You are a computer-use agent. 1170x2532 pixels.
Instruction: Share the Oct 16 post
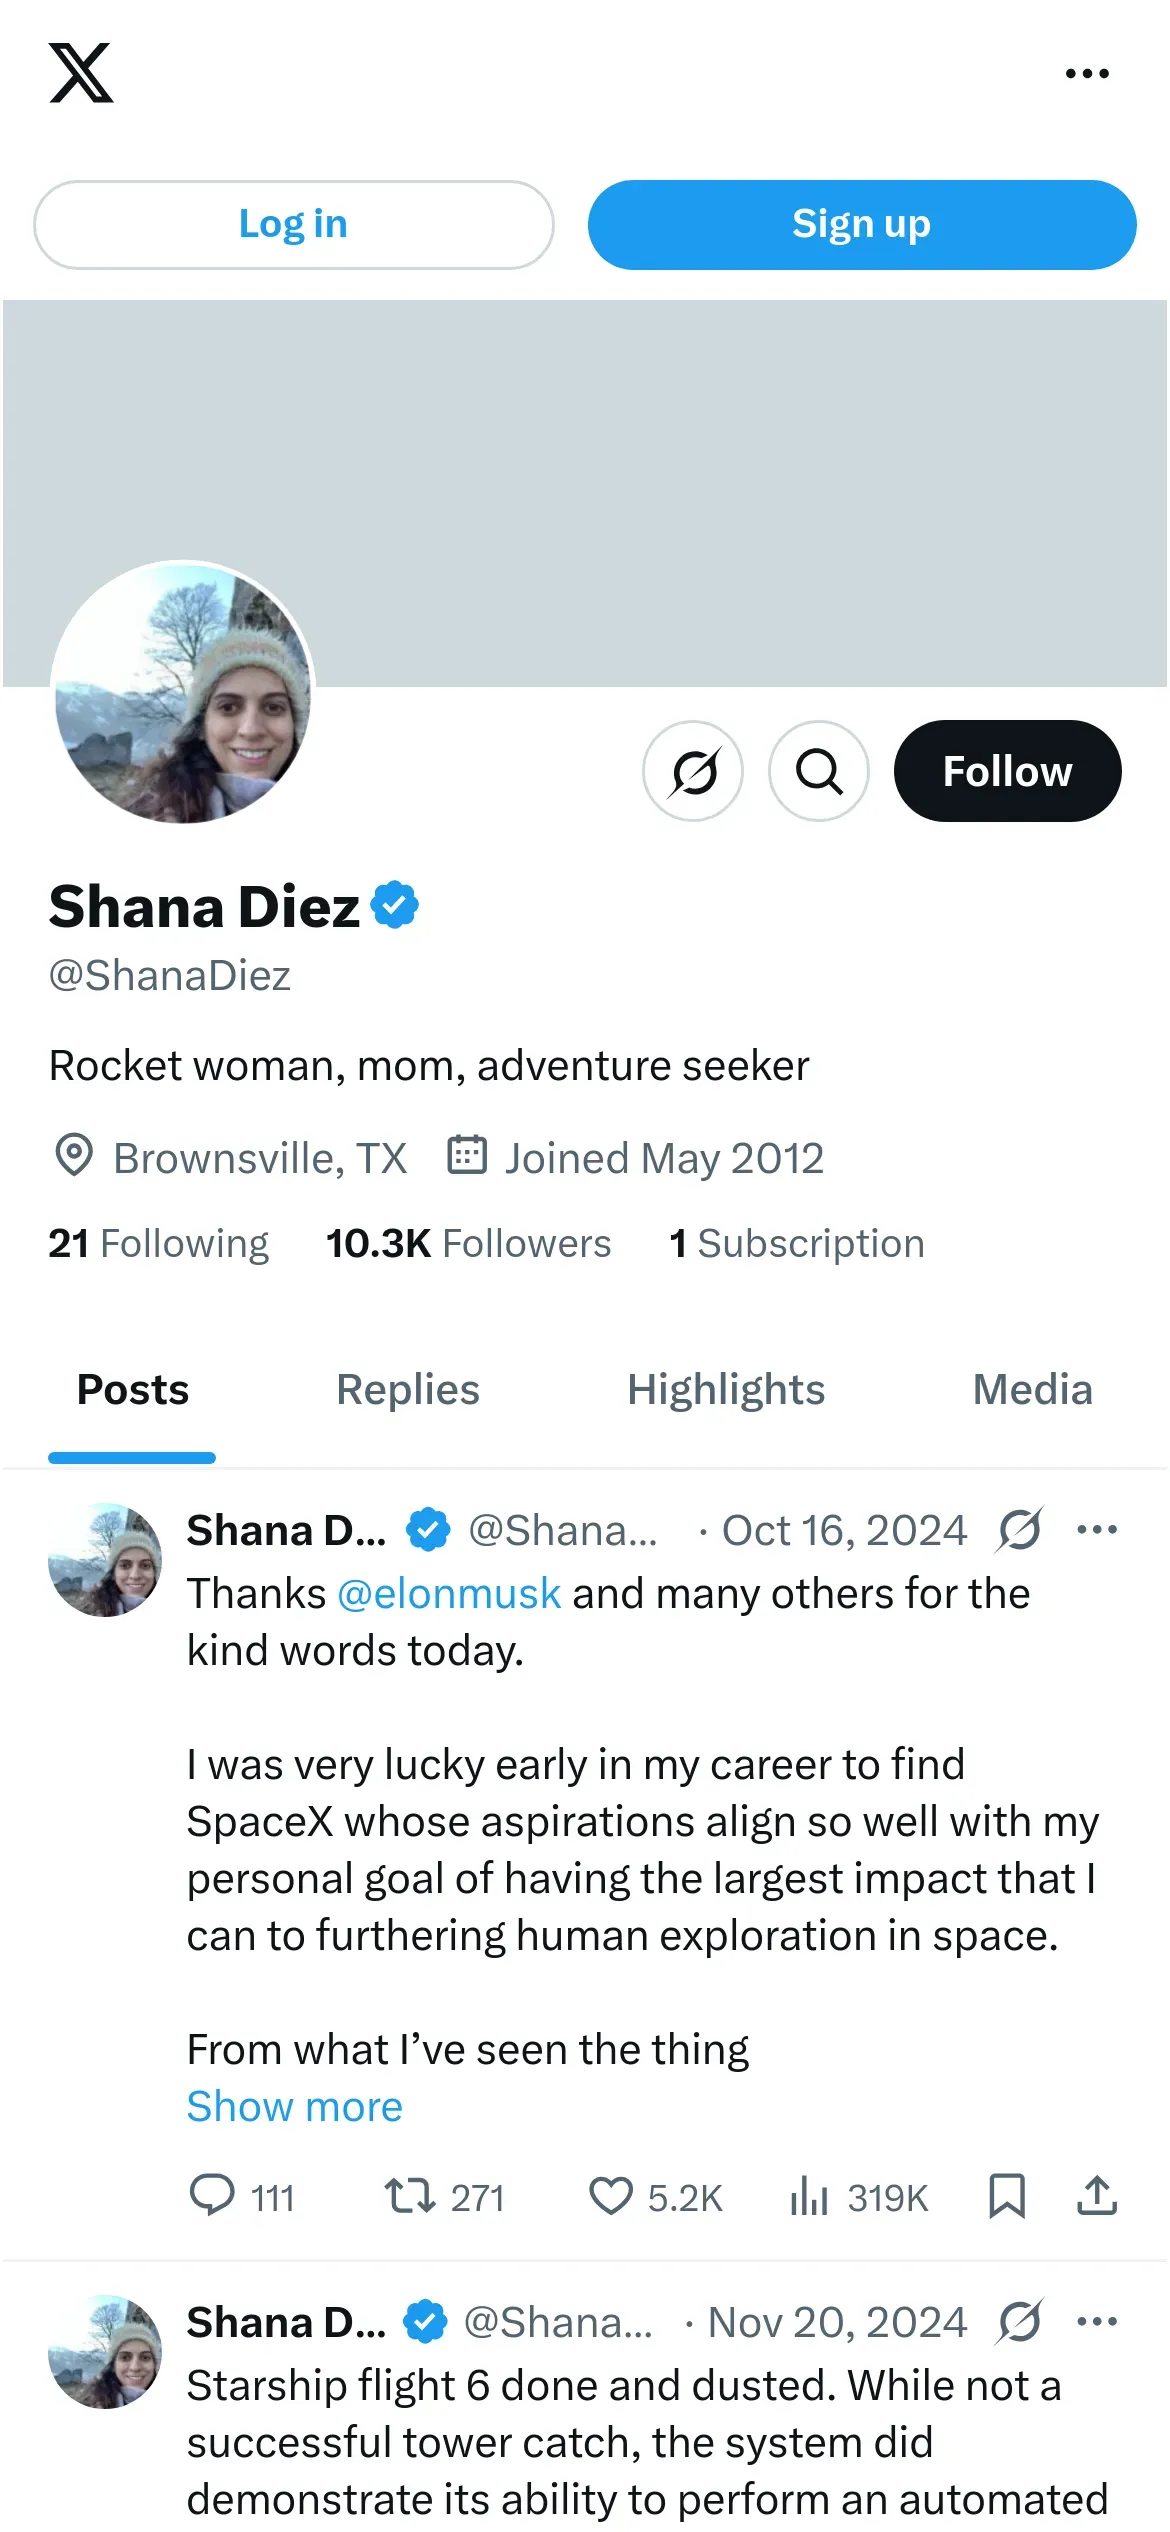1097,2196
